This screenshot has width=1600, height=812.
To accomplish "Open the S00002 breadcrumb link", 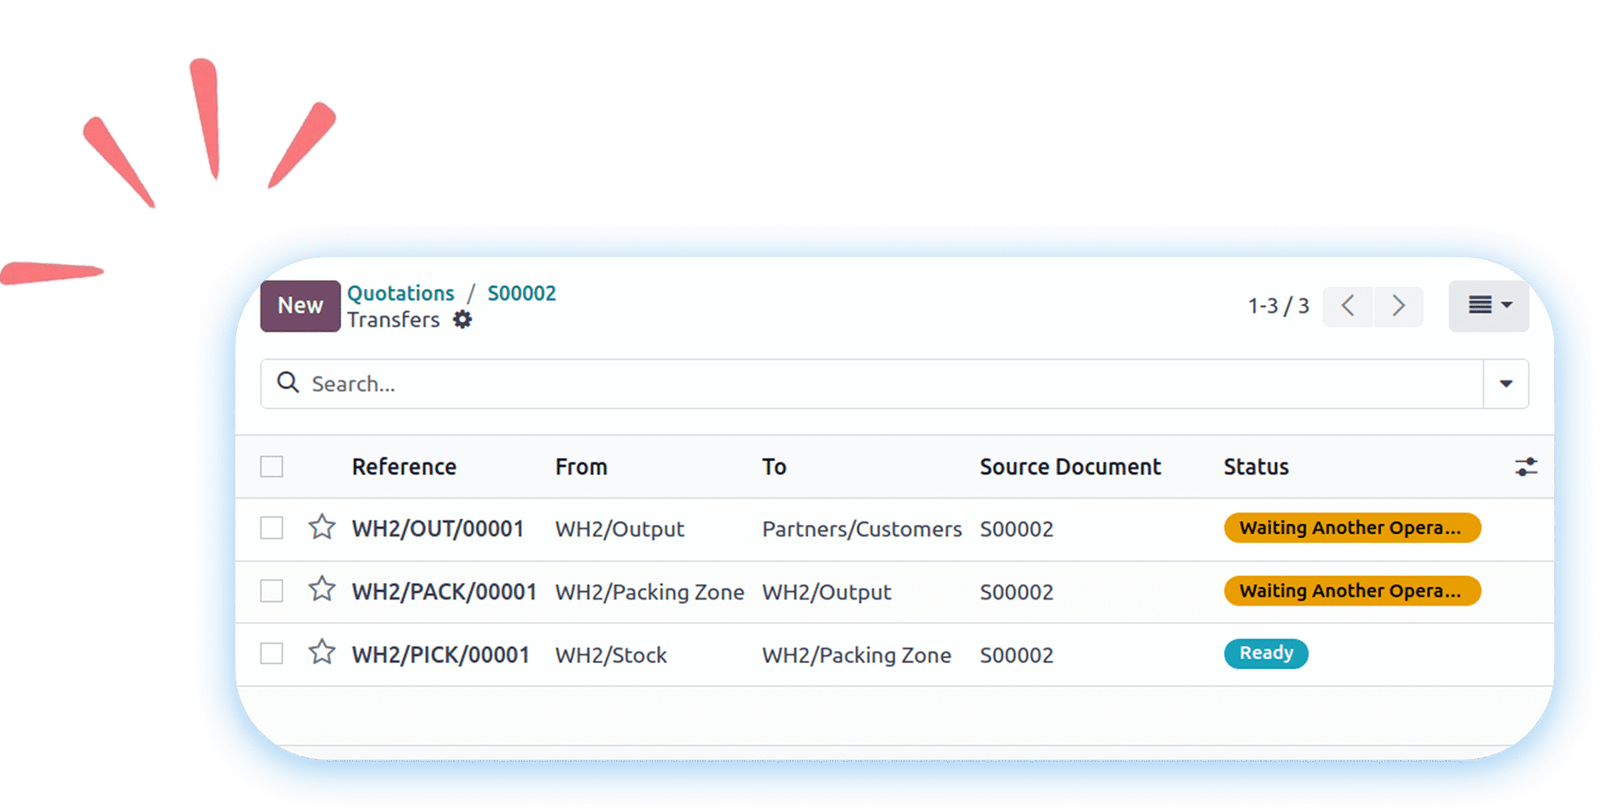I will [521, 293].
